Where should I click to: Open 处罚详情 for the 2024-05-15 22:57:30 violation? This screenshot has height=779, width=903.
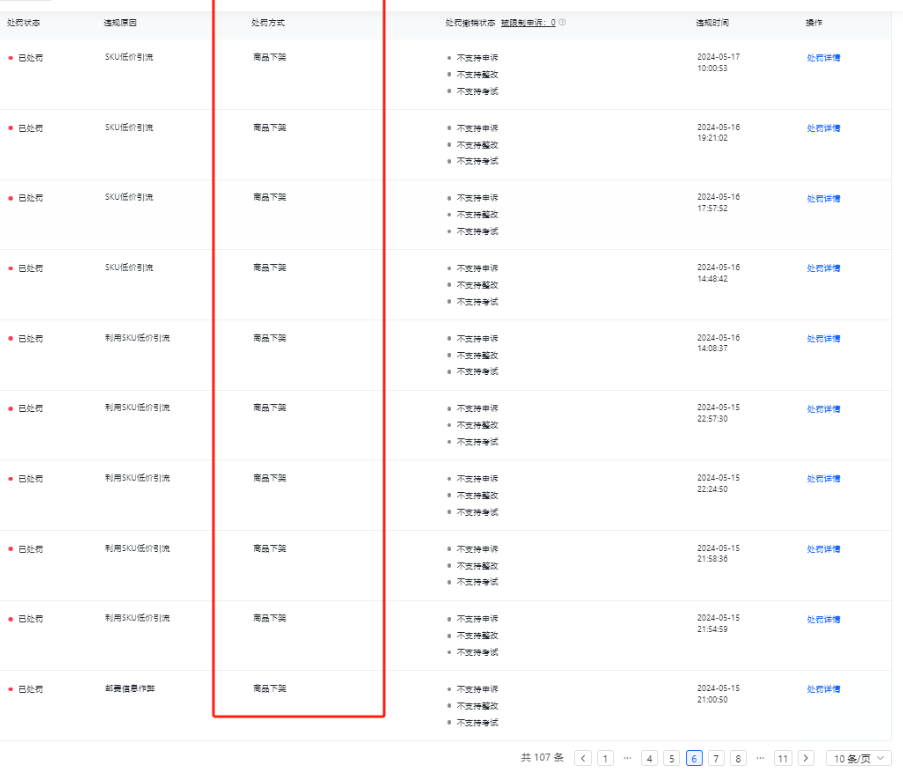click(x=823, y=409)
